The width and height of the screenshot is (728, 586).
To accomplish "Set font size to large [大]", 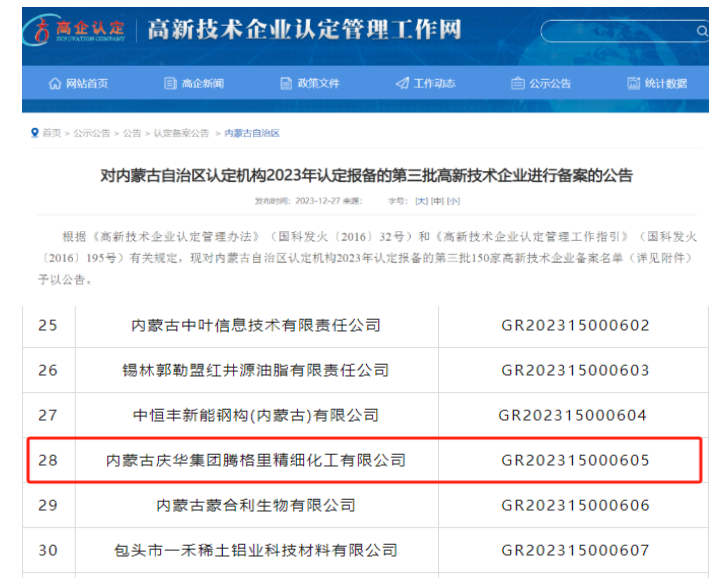I will pyautogui.click(x=421, y=201).
